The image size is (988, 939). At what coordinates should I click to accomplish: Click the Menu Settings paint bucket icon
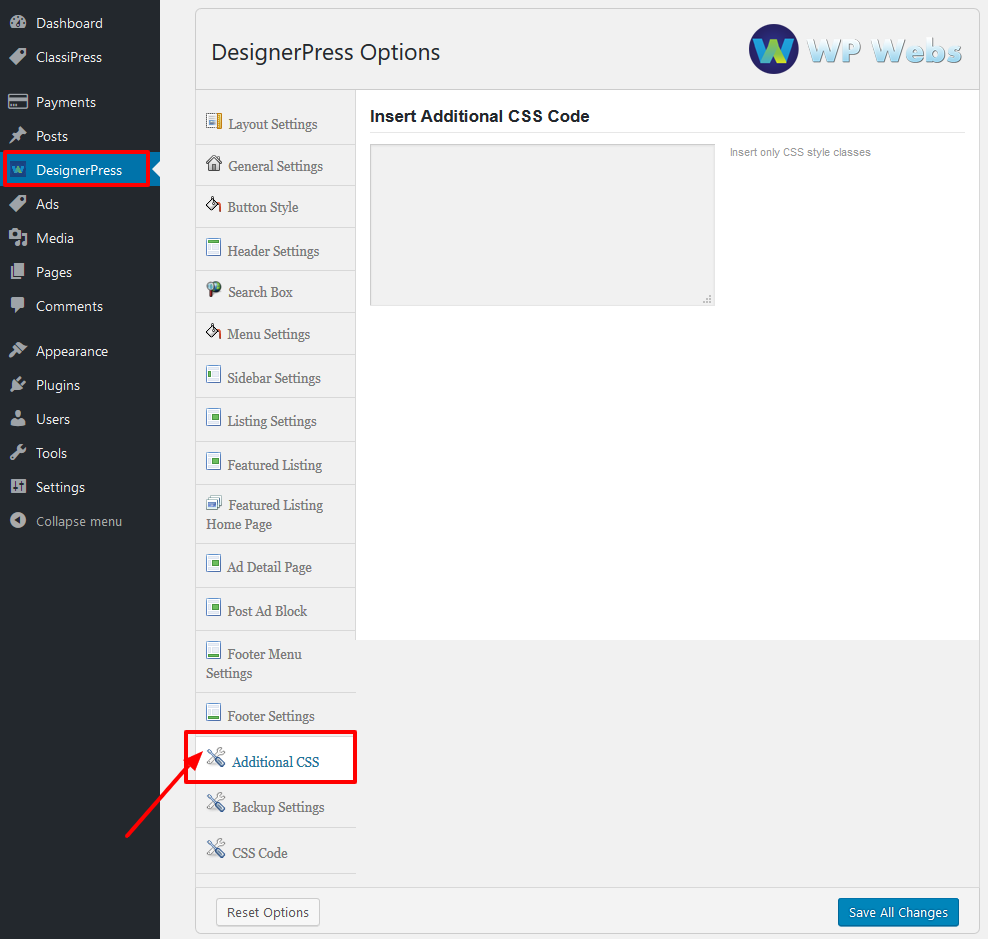click(x=214, y=331)
